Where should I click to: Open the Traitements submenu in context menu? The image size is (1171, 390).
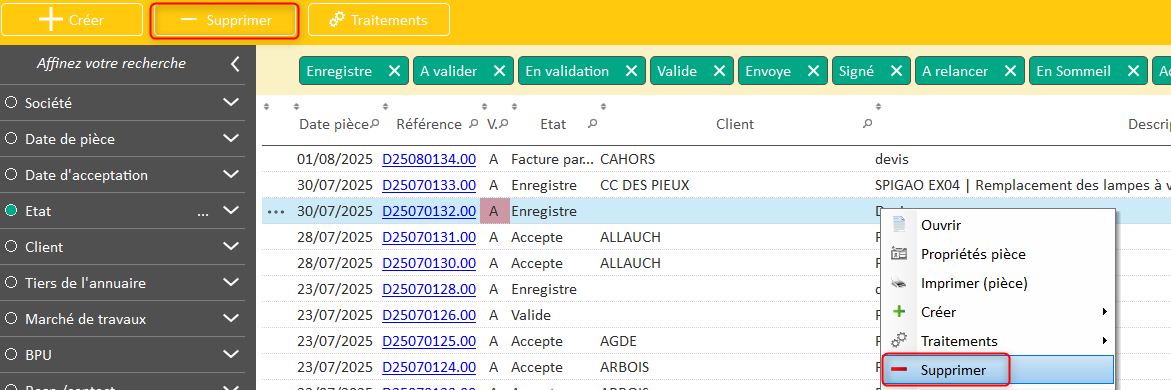click(998, 341)
